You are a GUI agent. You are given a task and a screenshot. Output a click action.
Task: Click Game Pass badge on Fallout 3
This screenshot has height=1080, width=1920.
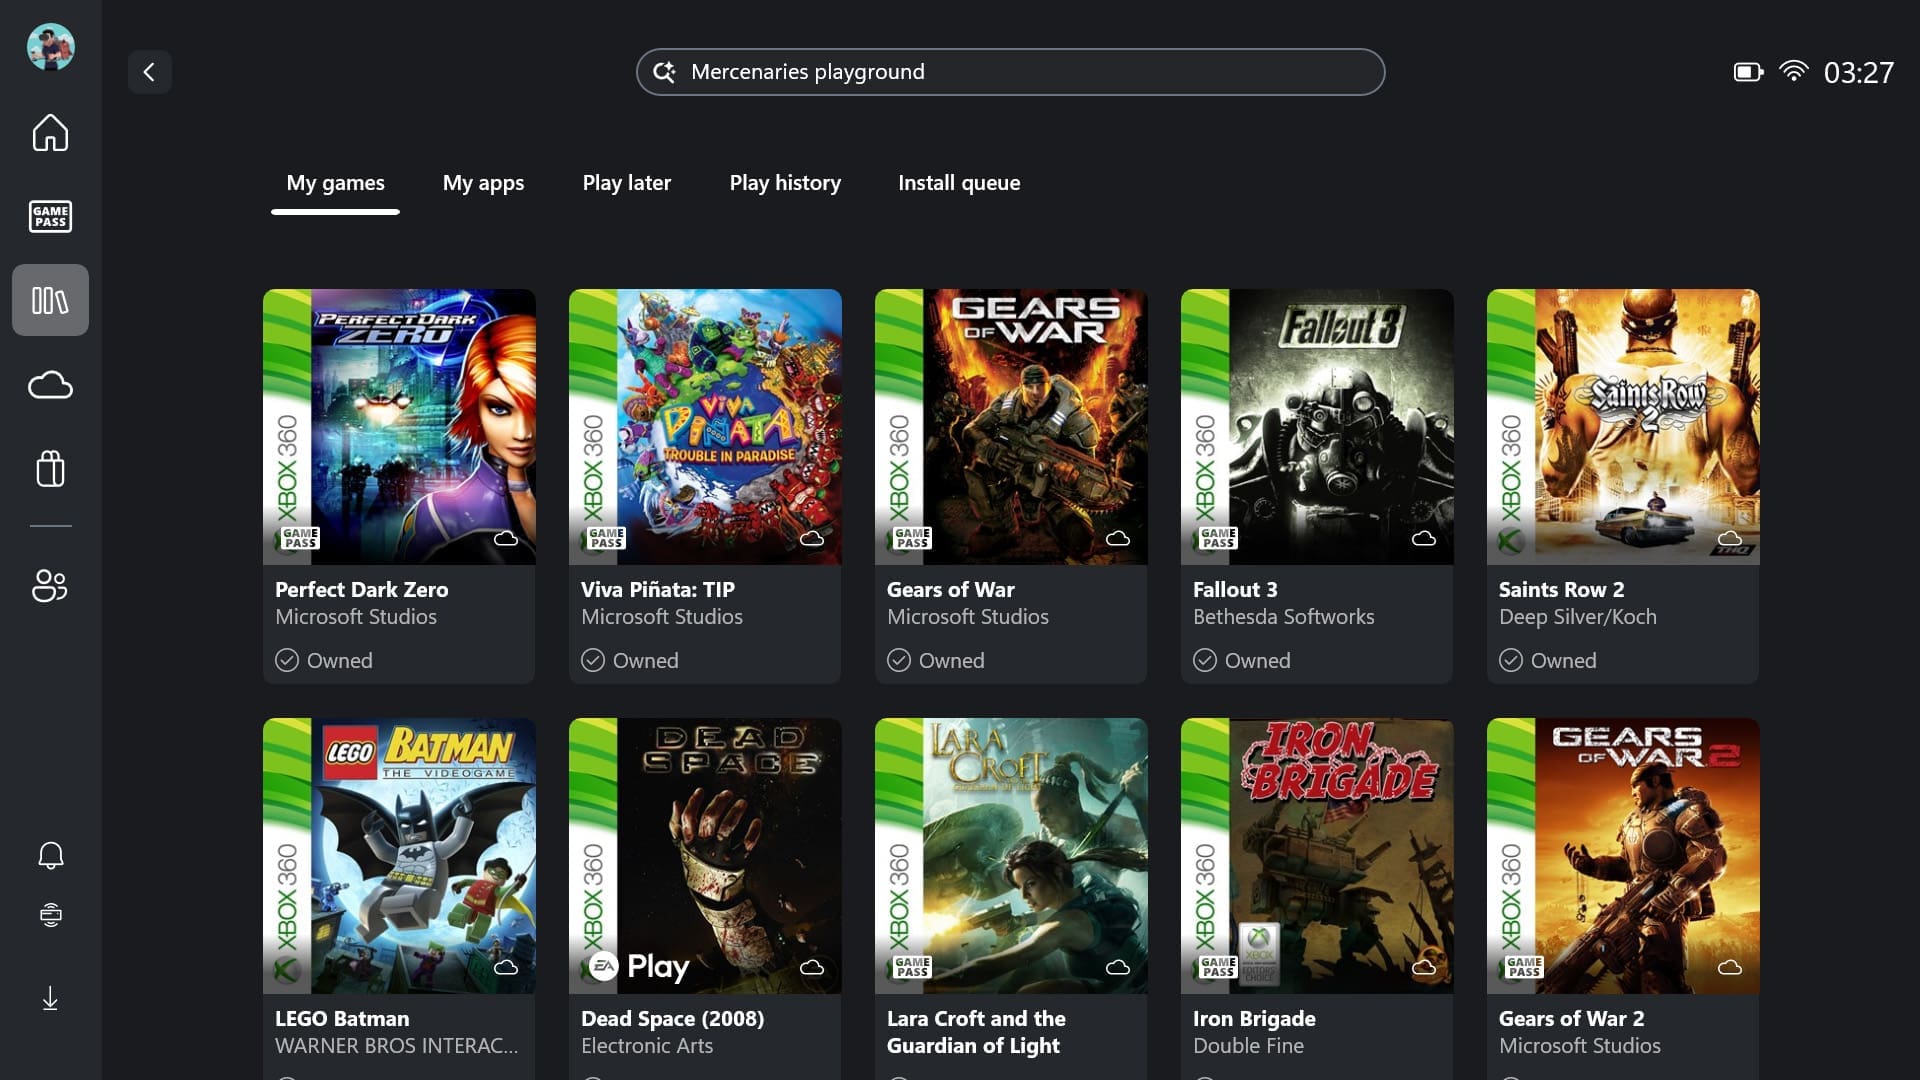click(1218, 538)
